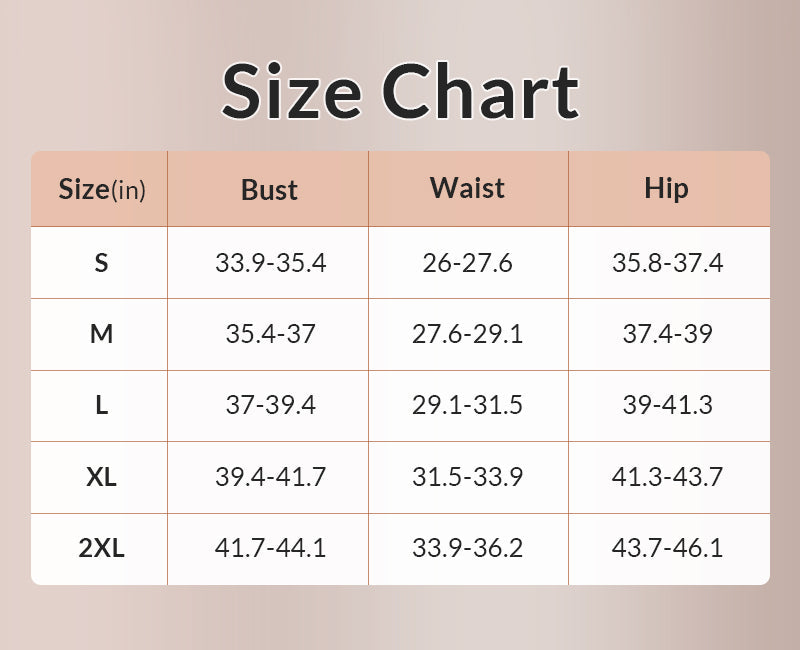
Task: Select the S size row label
Action: (x=101, y=263)
